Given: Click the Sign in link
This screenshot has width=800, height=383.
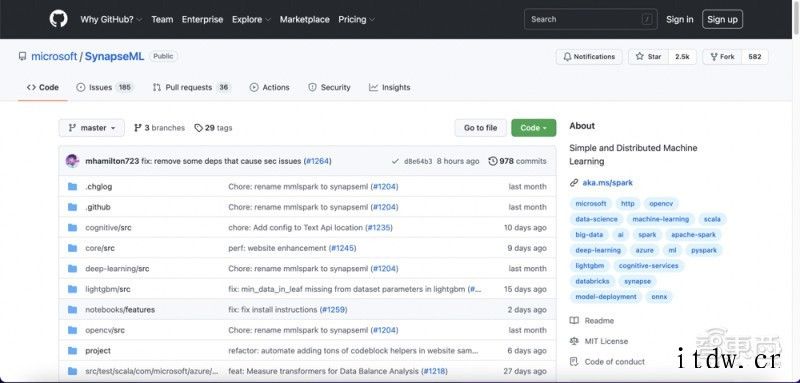Looking at the screenshot, I should (680, 19).
